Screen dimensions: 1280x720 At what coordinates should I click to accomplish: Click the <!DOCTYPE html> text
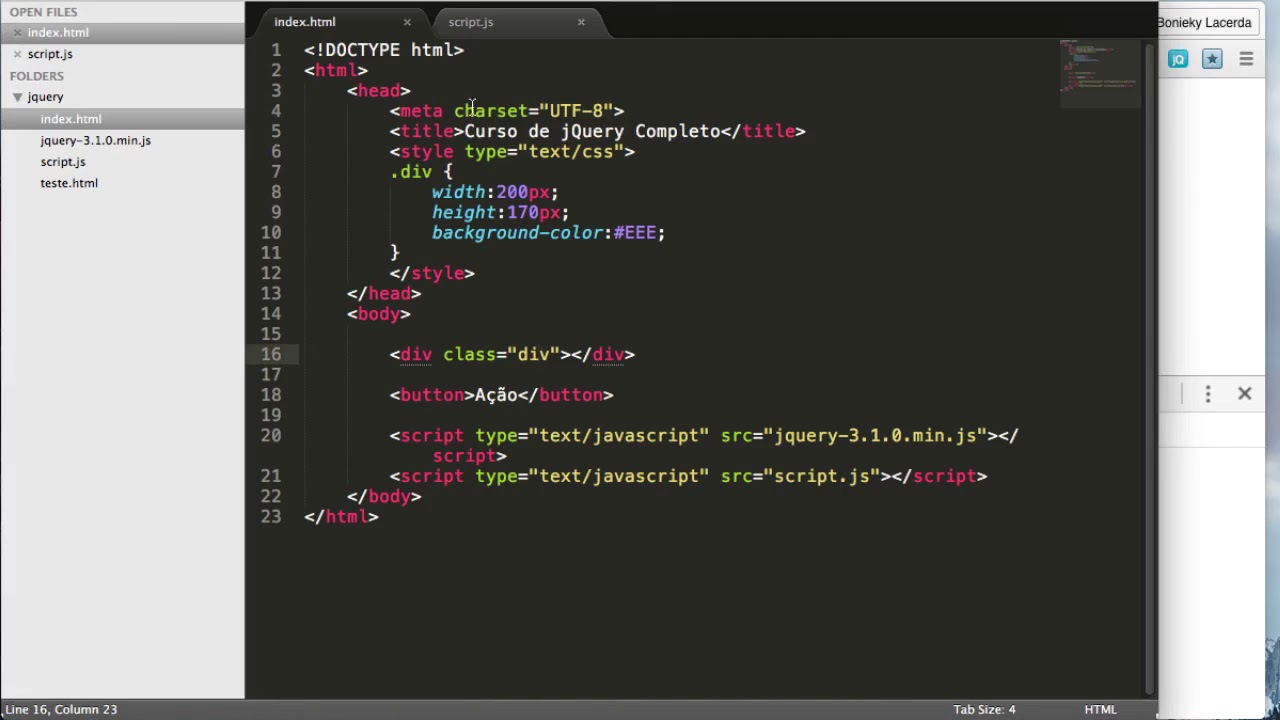pos(384,50)
